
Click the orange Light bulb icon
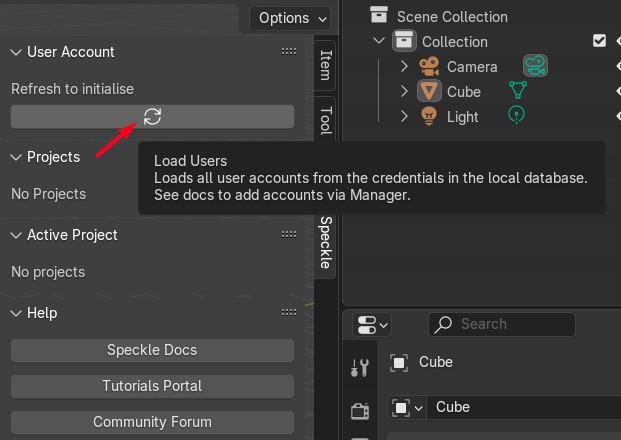click(429, 116)
